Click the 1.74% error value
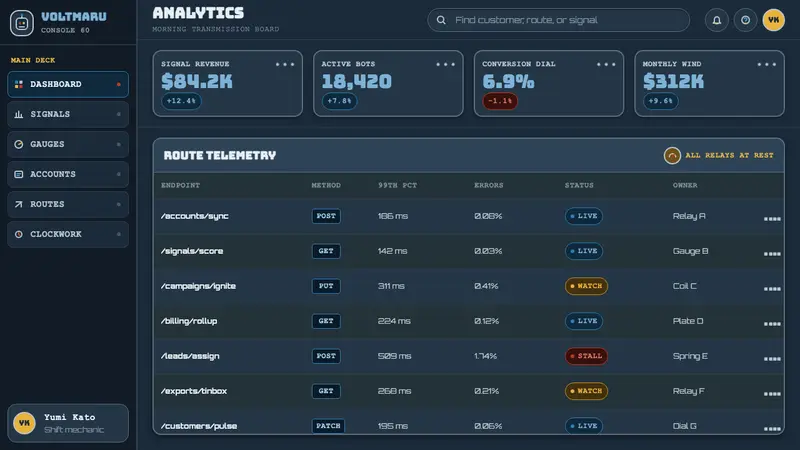This screenshot has height=450, width=800. click(485, 356)
